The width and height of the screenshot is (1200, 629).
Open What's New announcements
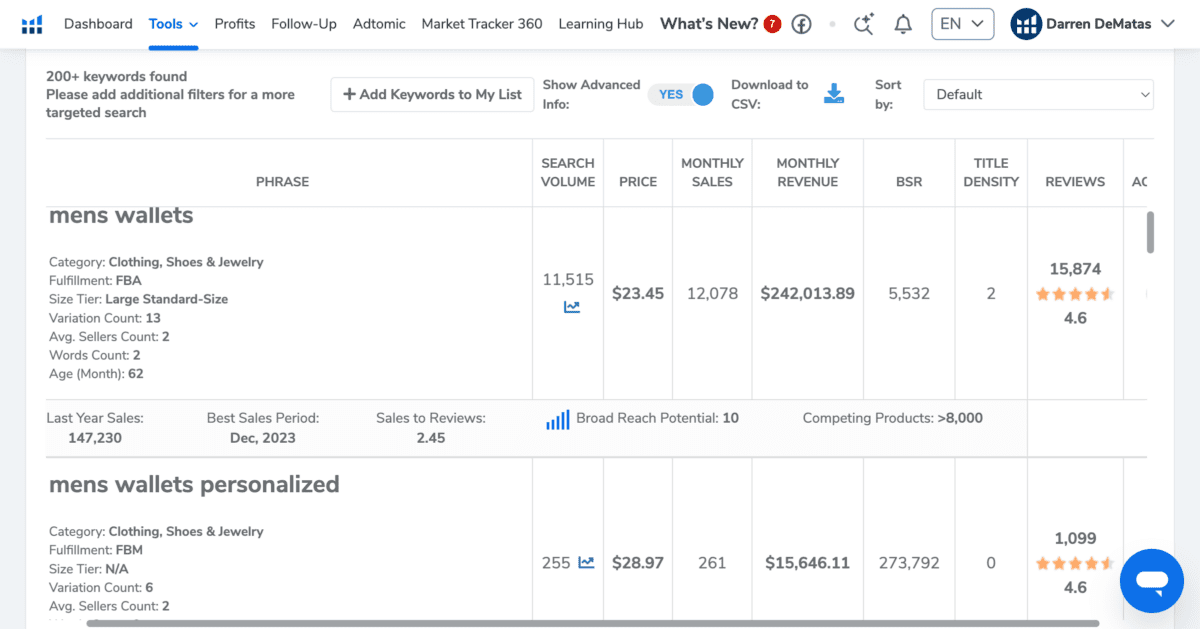(709, 24)
